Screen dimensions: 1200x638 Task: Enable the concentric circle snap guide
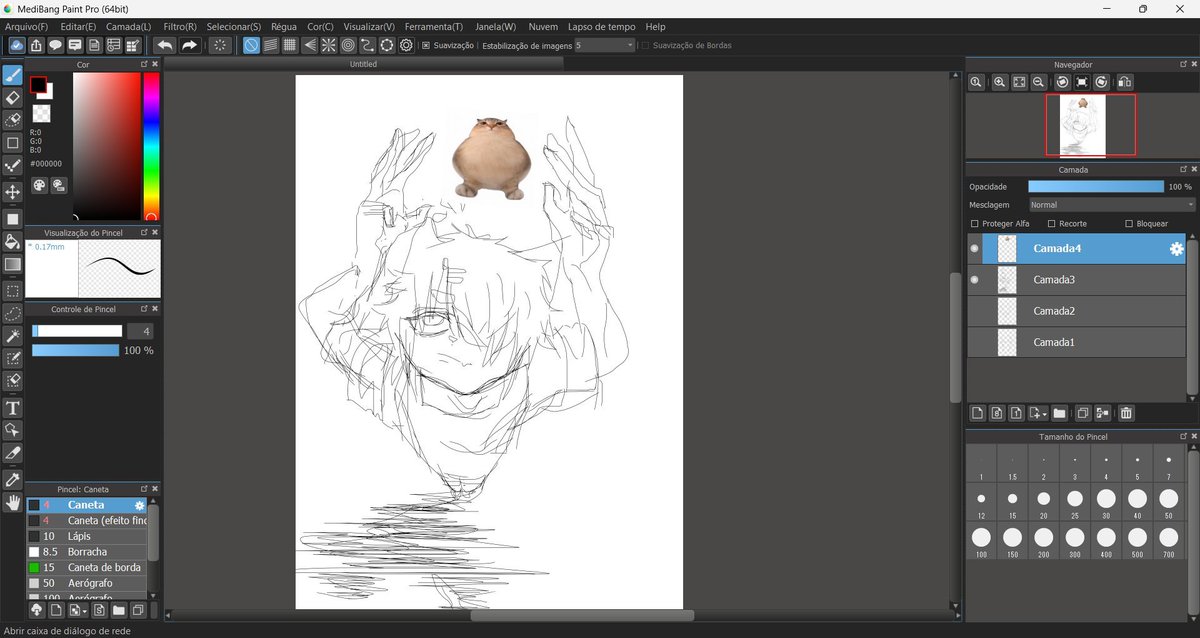348,45
